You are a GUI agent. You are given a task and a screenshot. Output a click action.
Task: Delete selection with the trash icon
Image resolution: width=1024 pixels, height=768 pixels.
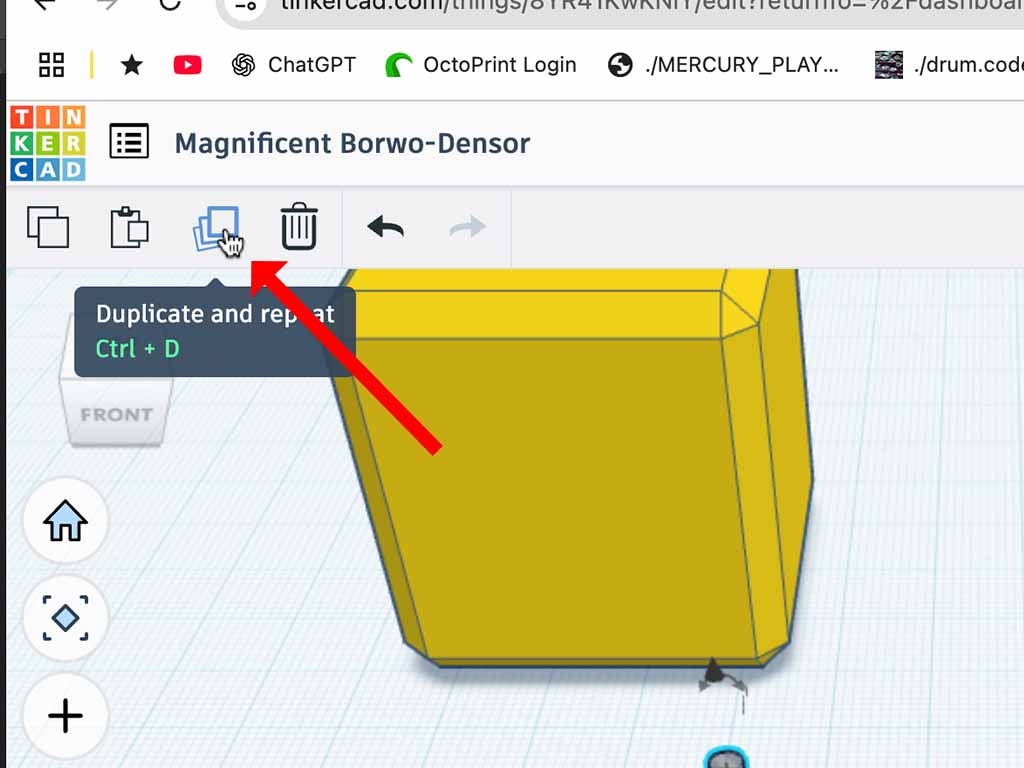pos(298,227)
